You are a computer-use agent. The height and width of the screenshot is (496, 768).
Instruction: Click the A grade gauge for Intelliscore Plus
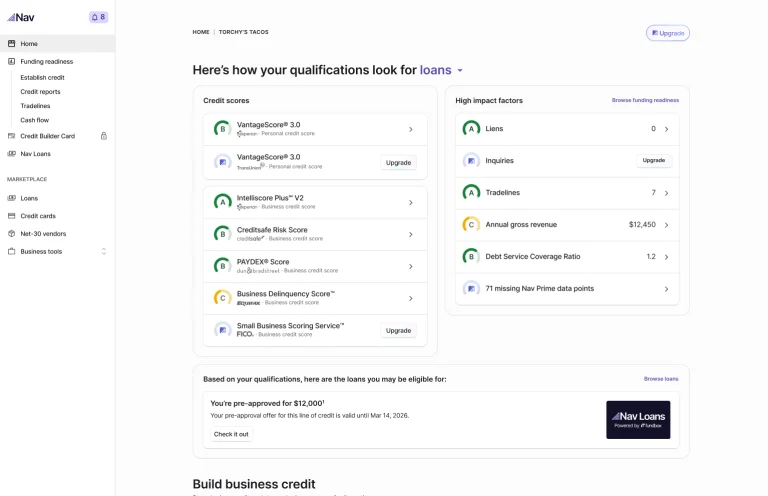222,202
